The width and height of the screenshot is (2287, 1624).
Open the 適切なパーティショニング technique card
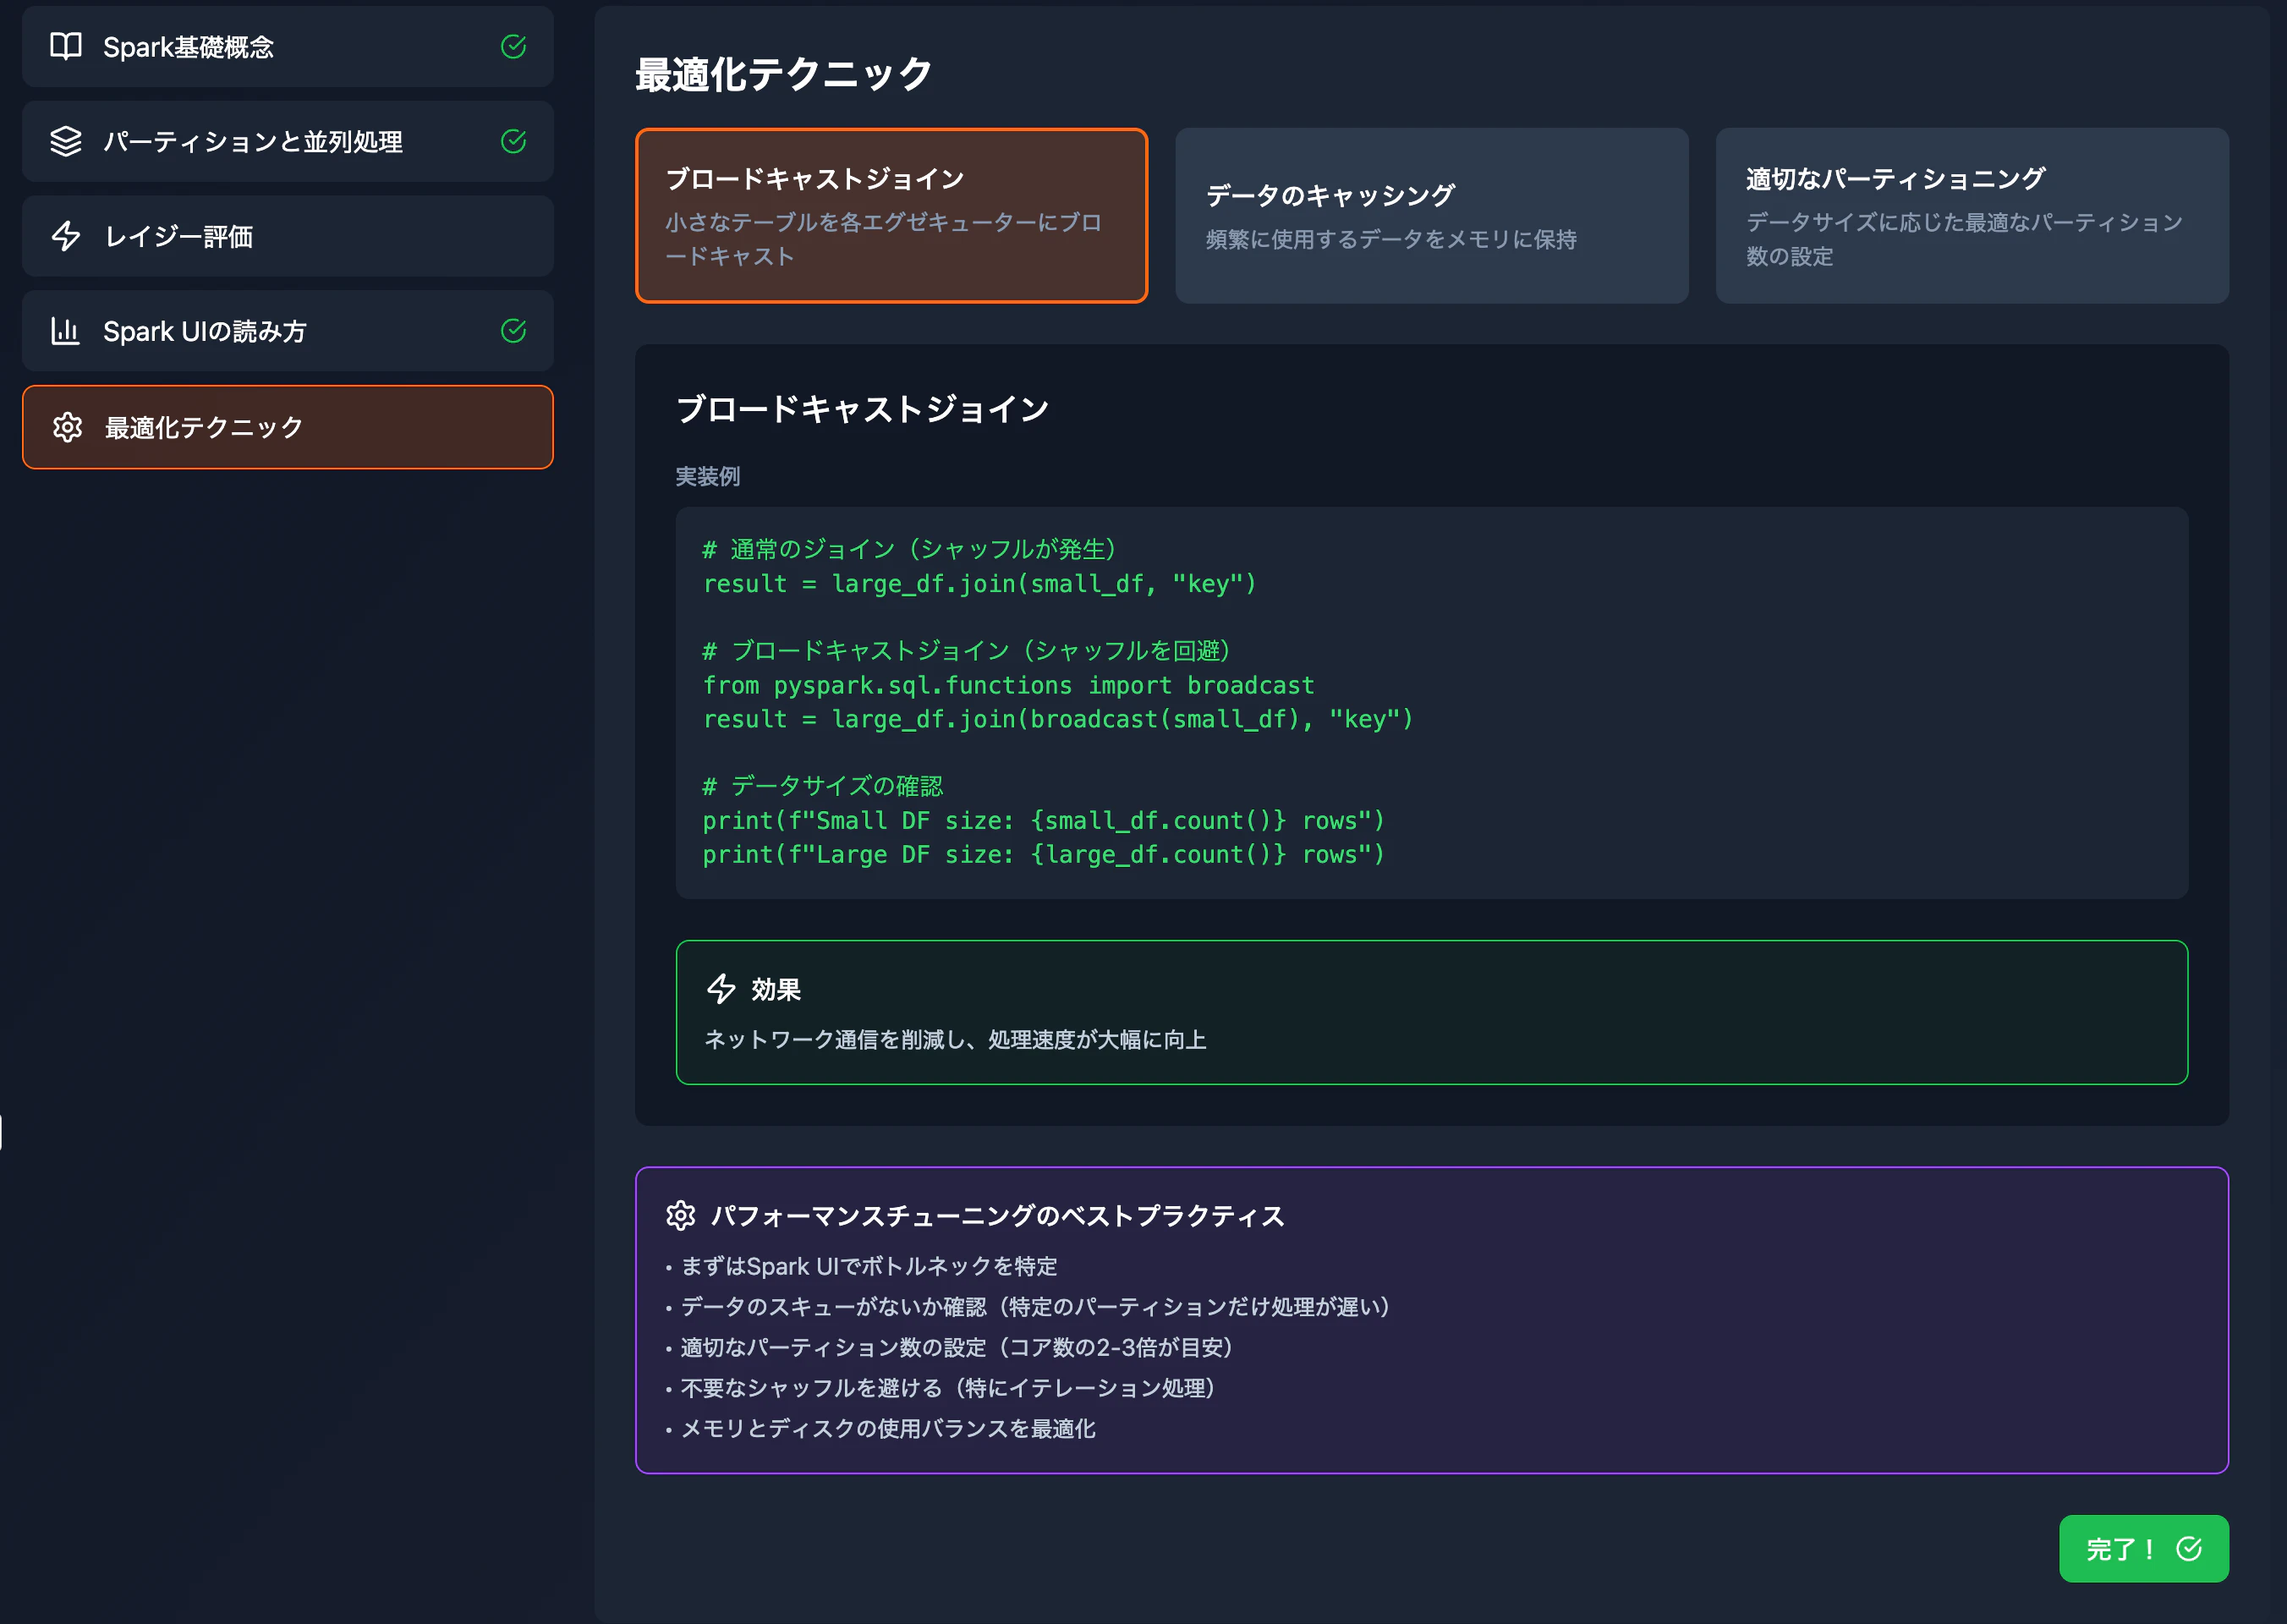coord(1972,215)
